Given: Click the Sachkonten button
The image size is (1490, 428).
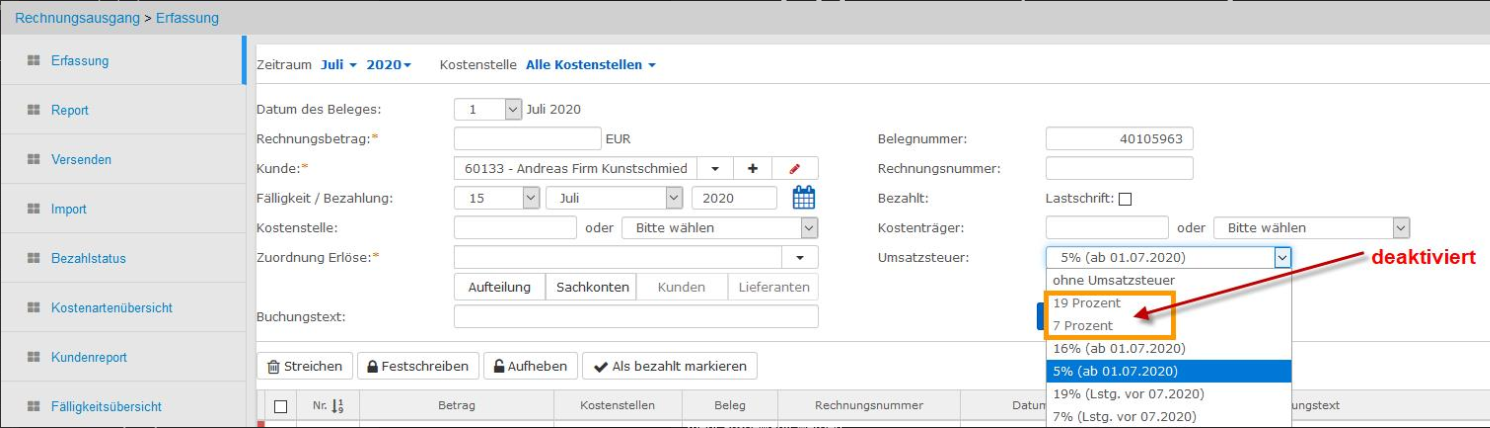Looking at the screenshot, I should point(592,287).
